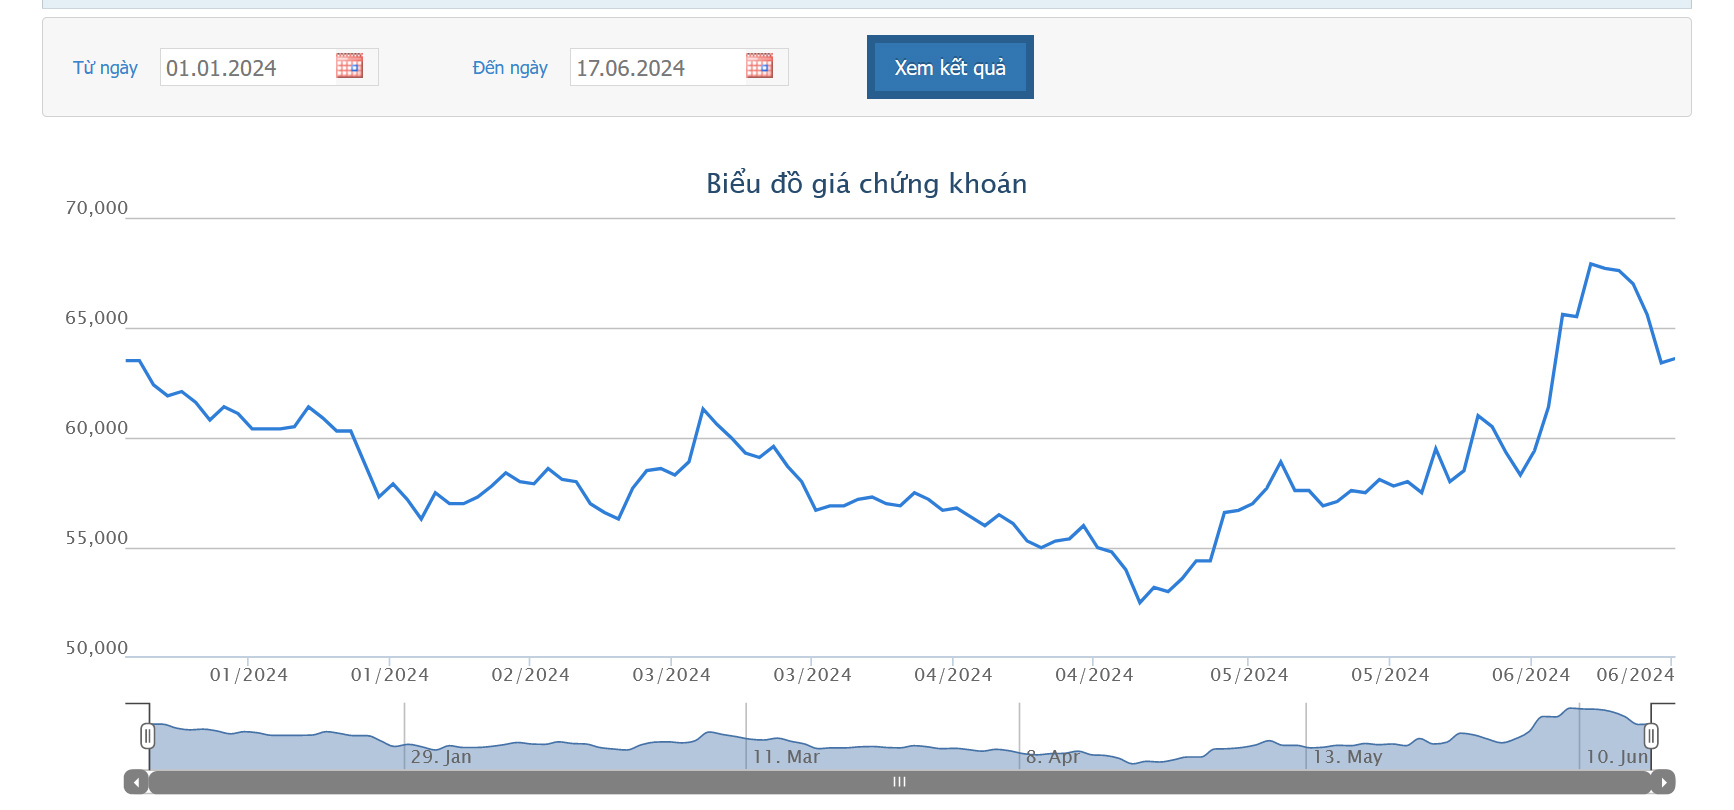Click the scrollbar right arrow button

[x=1663, y=782]
